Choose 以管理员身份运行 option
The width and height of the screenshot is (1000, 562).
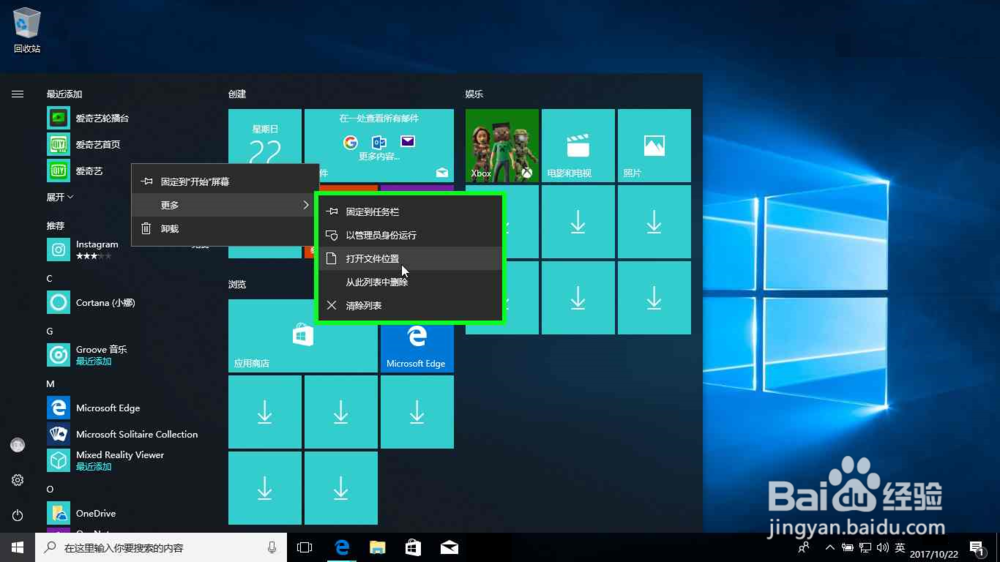(x=409, y=235)
